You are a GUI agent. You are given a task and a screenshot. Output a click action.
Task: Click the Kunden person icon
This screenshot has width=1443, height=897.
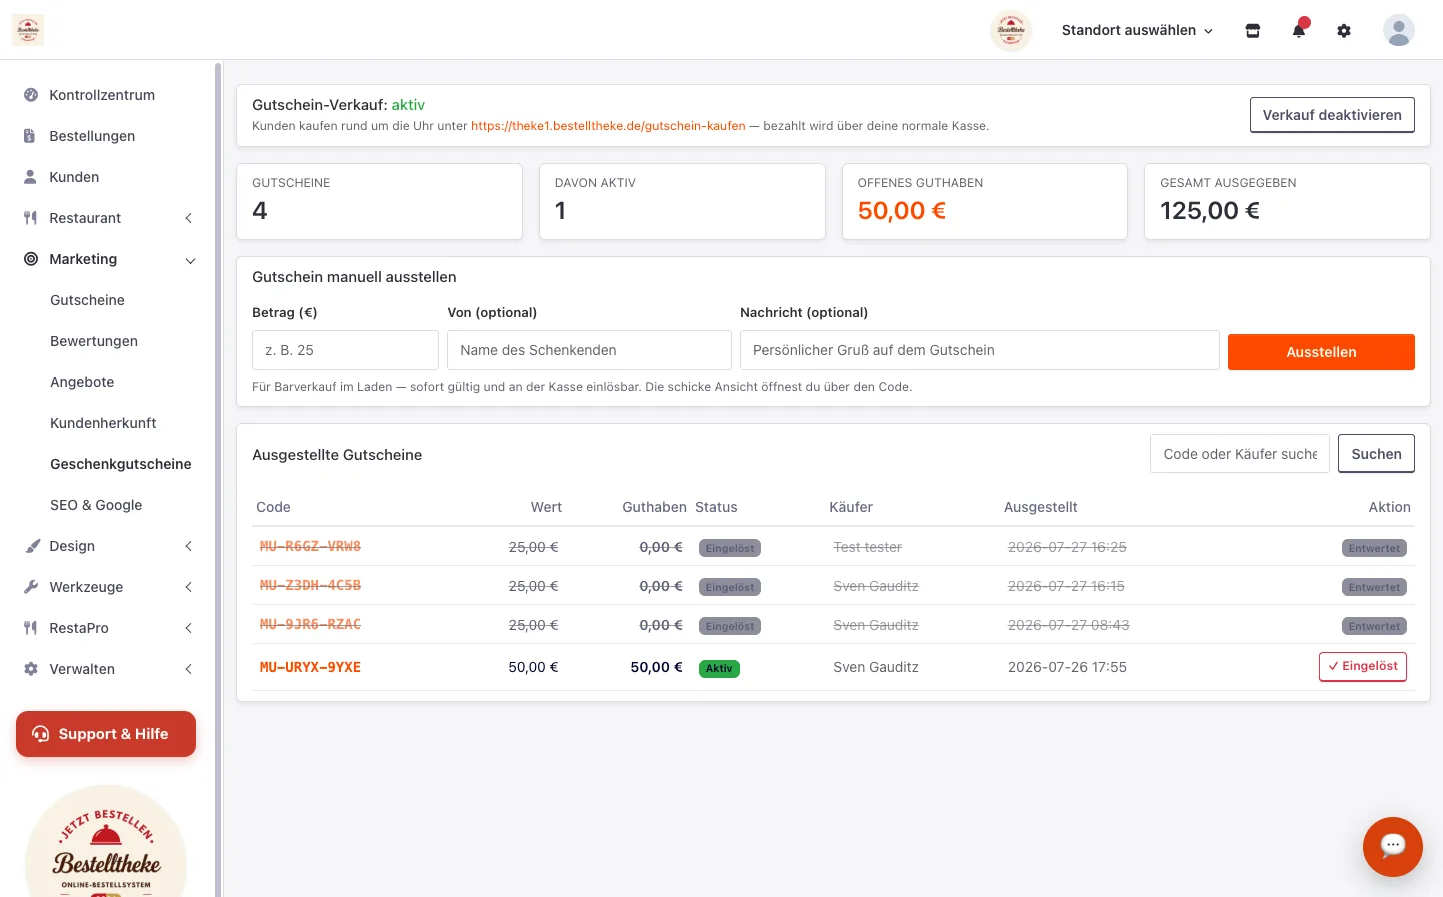pyautogui.click(x=30, y=177)
